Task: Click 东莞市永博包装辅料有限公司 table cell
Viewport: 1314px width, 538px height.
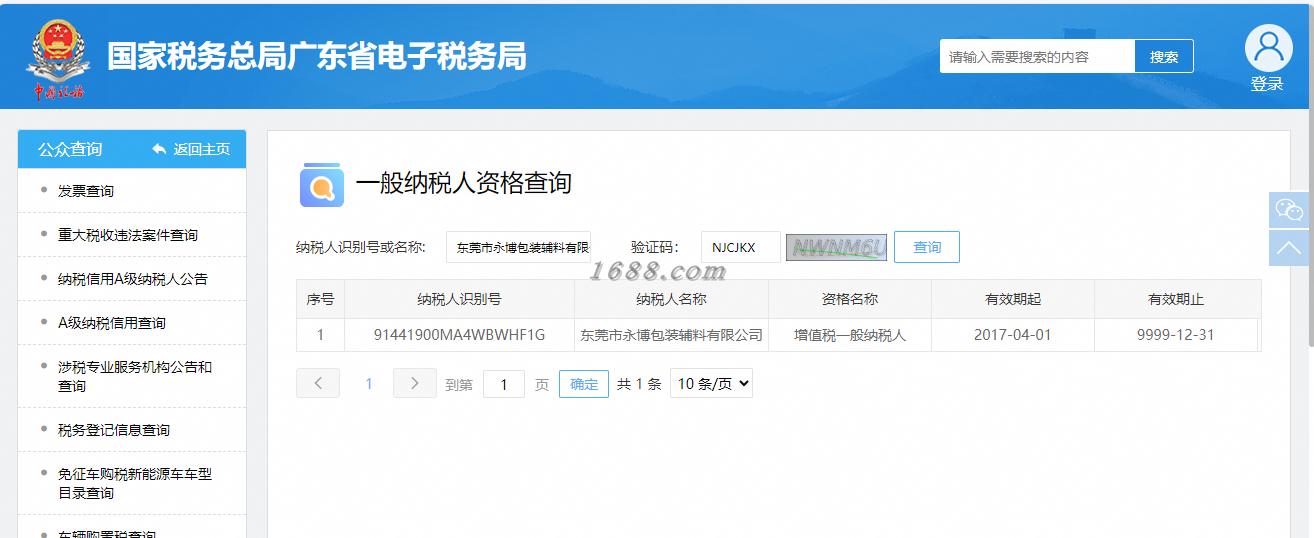Action: tap(671, 335)
